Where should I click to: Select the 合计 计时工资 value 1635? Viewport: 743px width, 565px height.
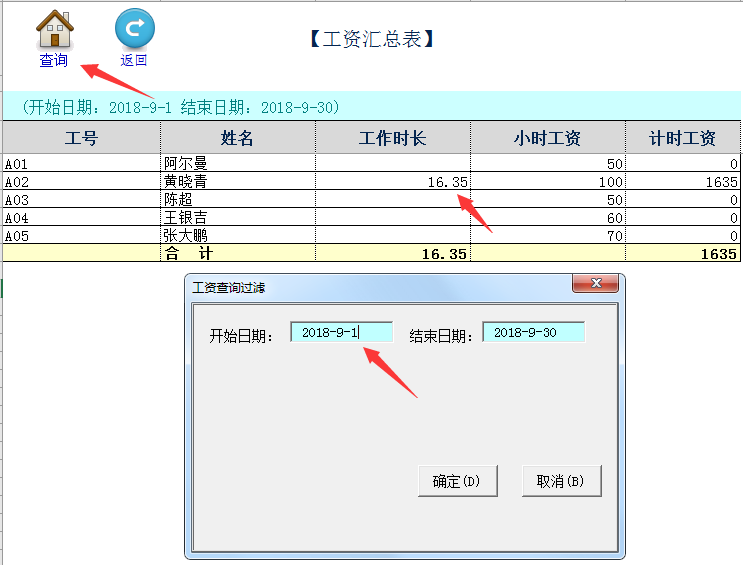tap(683, 253)
